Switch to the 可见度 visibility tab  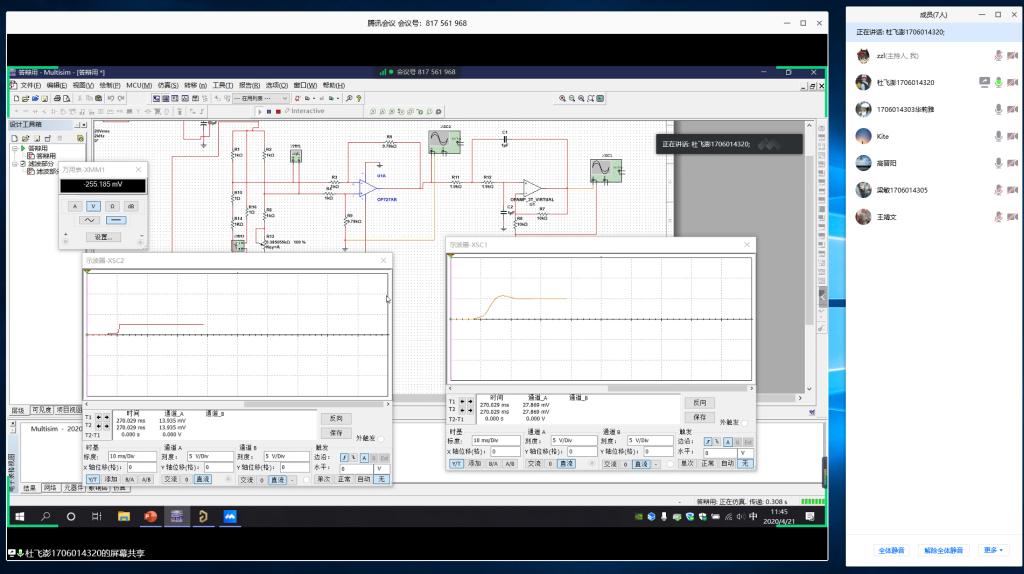point(42,410)
